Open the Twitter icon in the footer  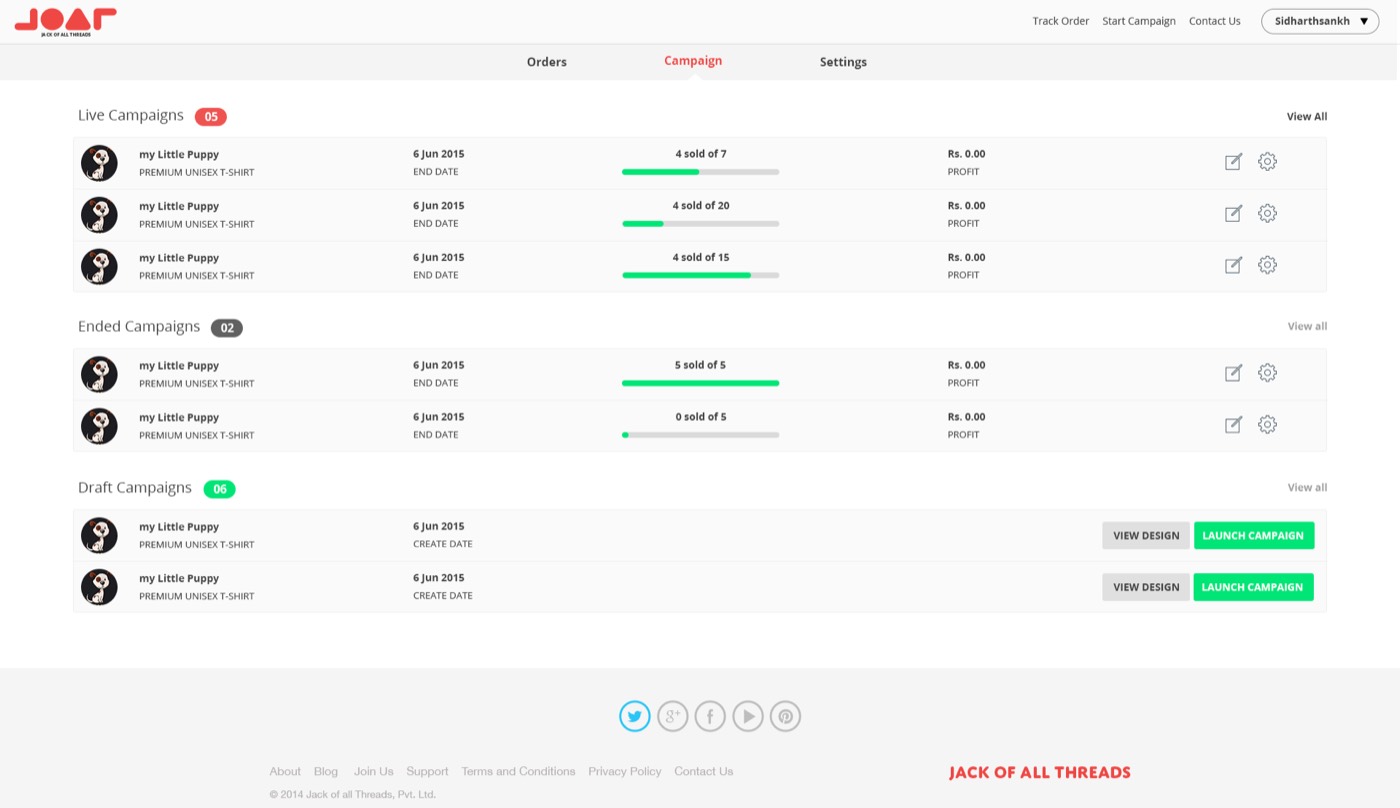pyautogui.click(x=635, y=716)
